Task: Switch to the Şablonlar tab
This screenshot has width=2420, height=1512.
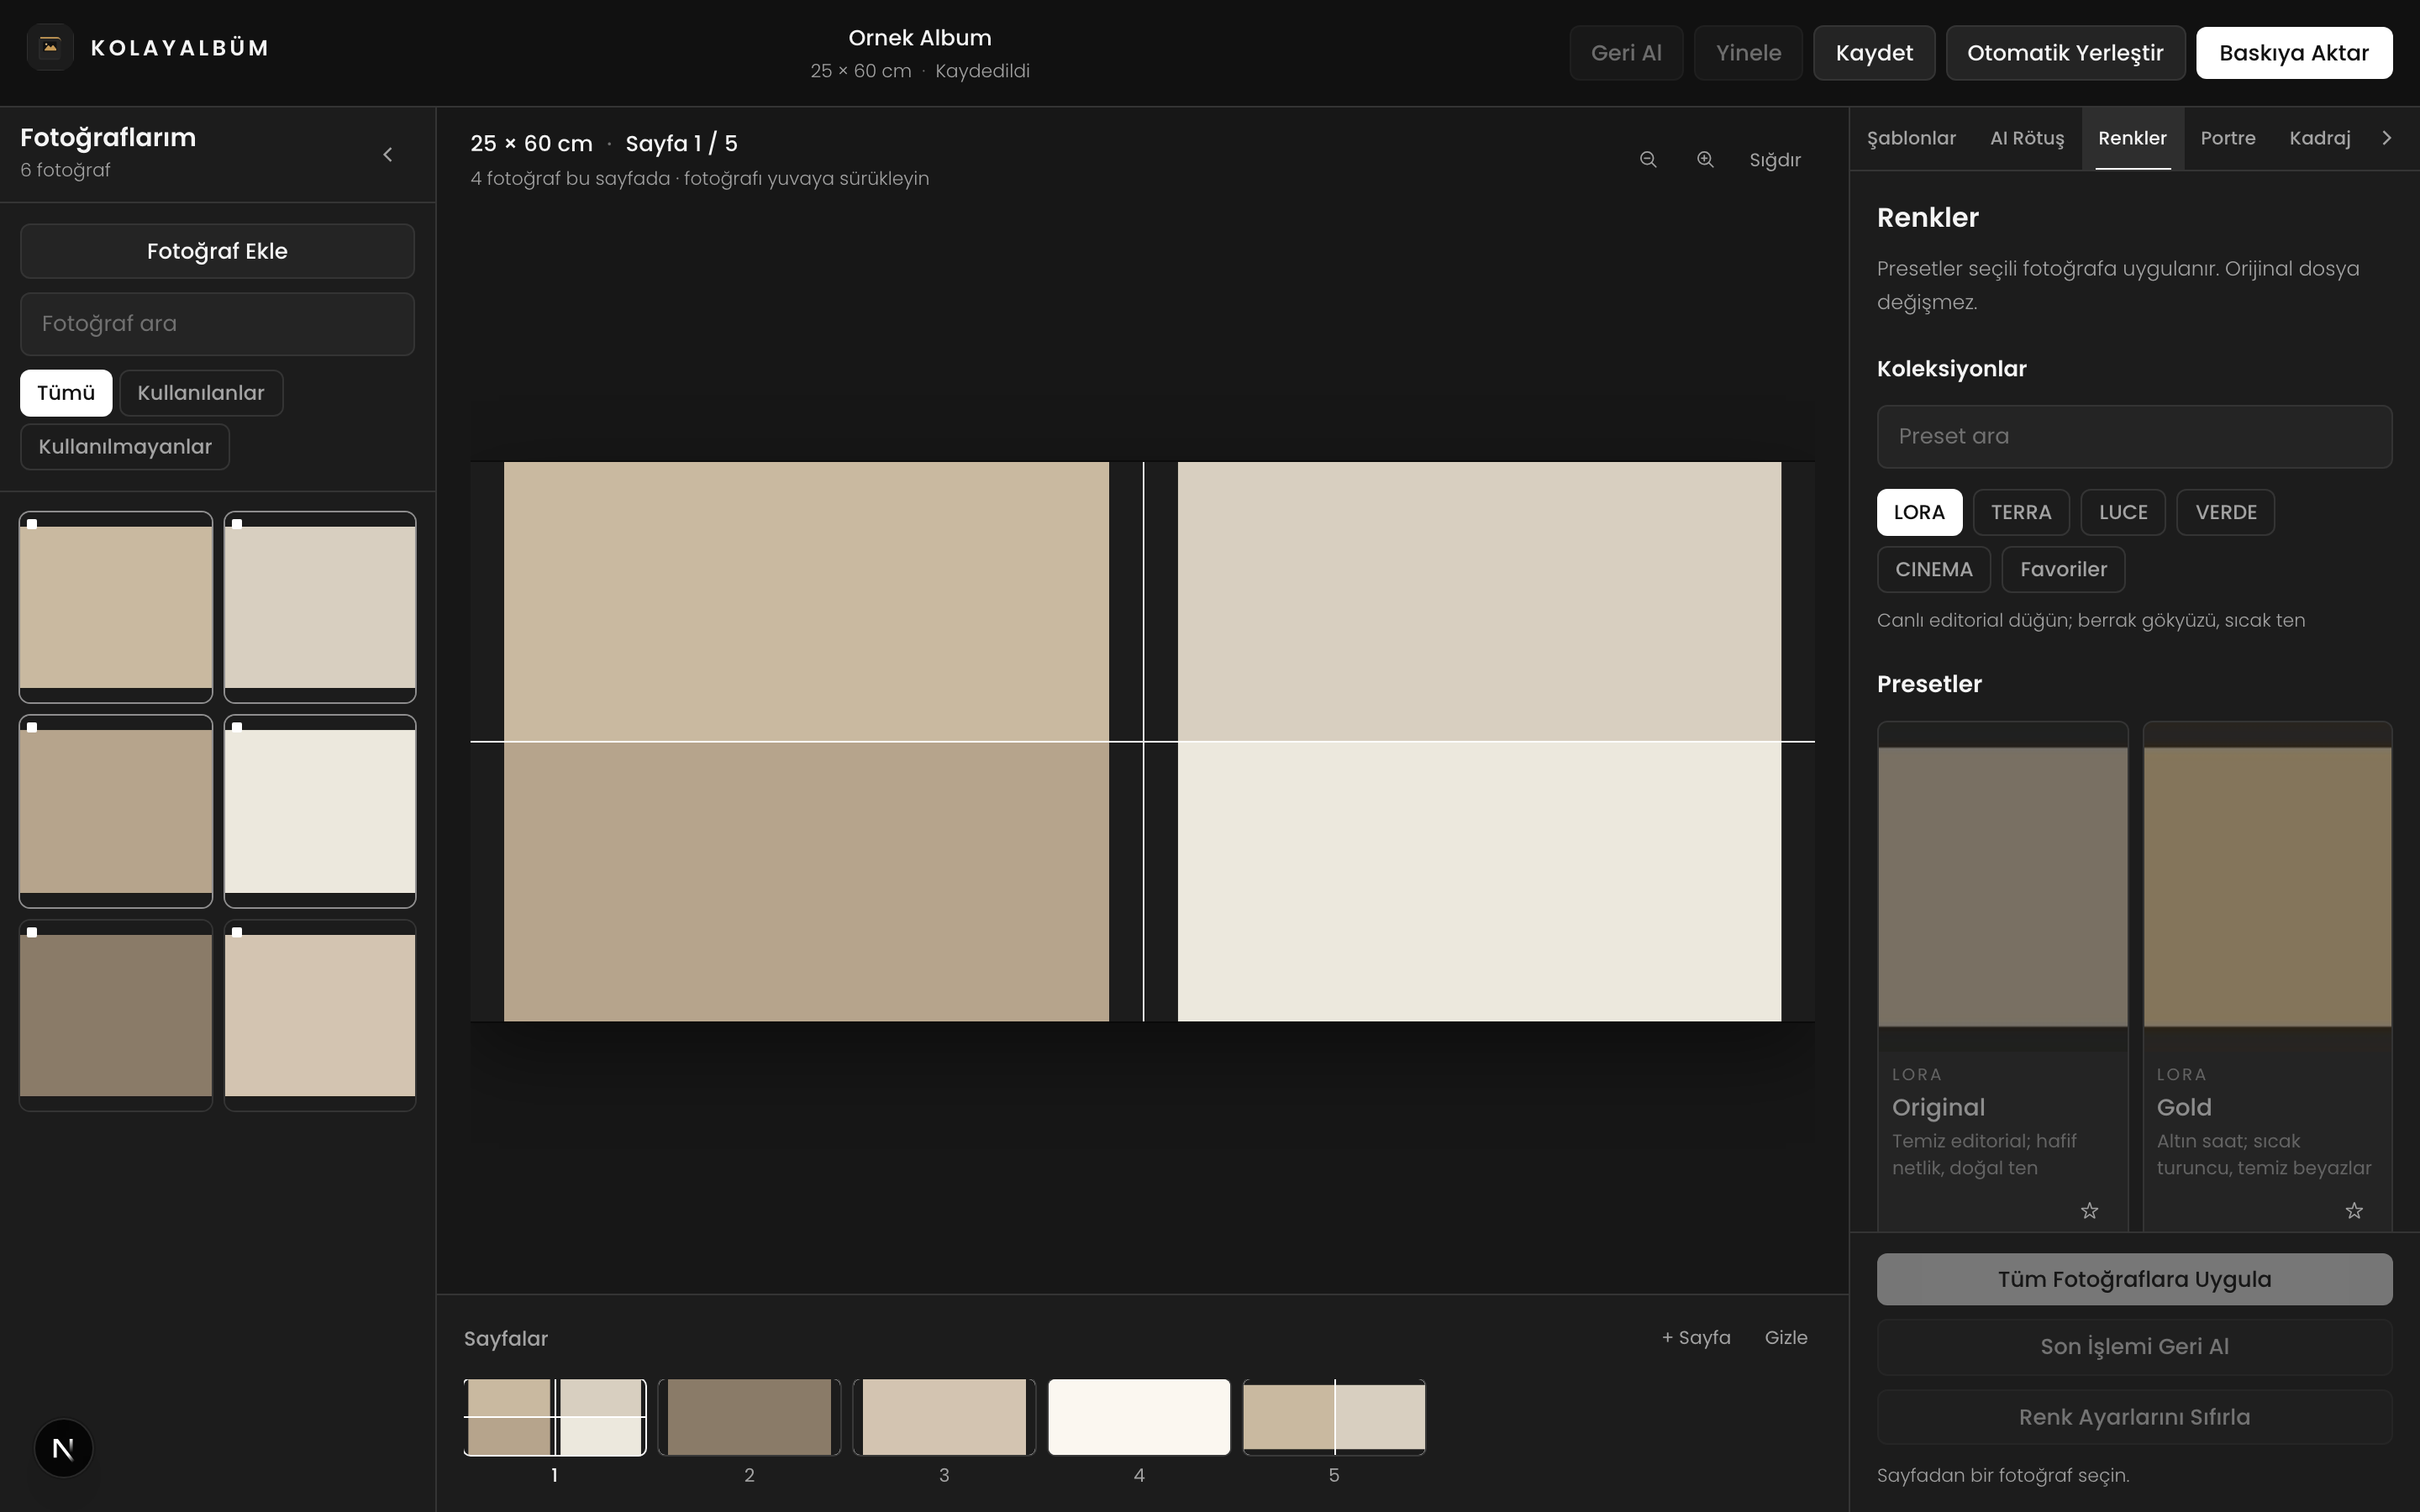Action: coord(1911,138)
